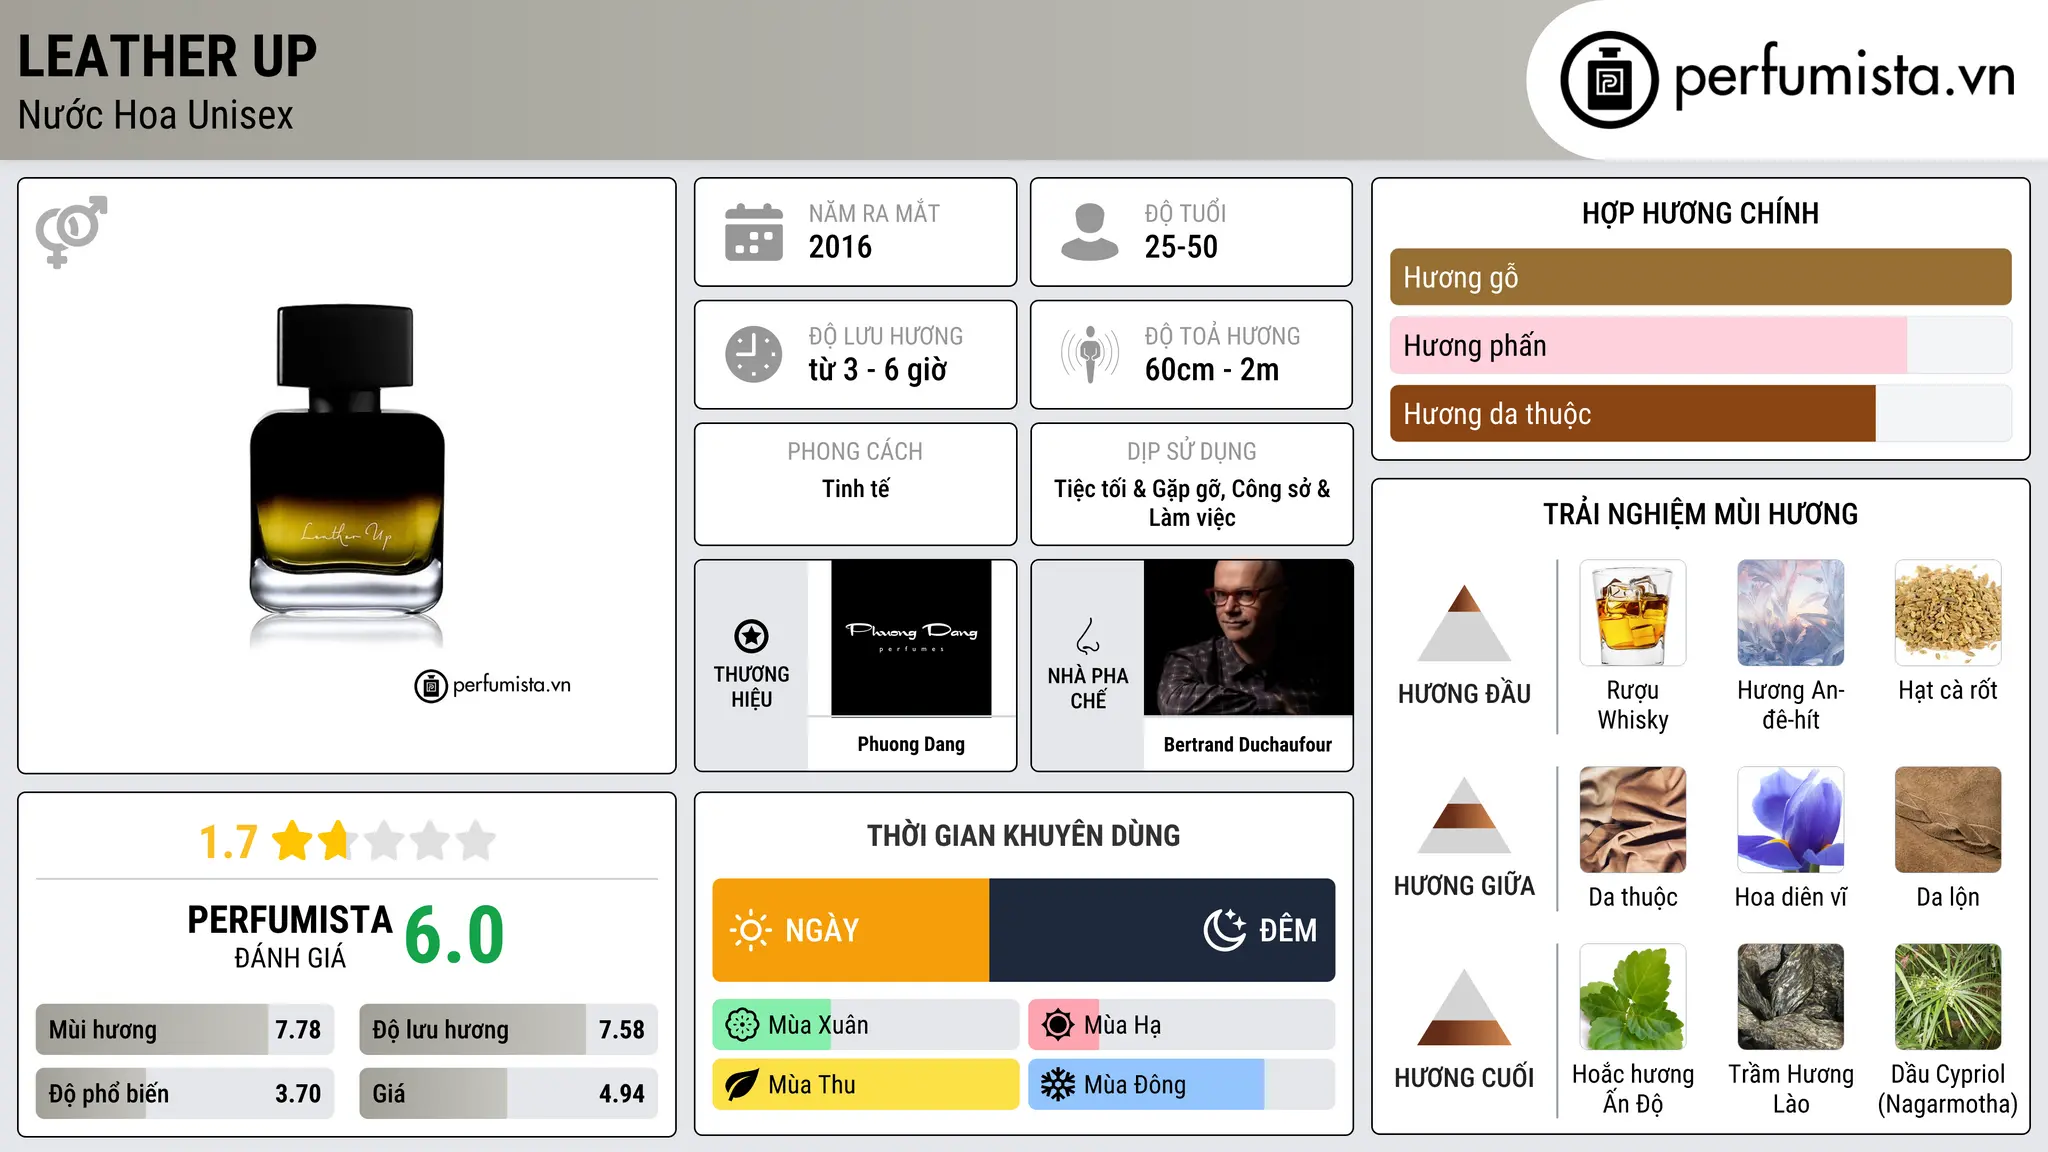
Task: Select the Hoa diên vĩ note image
Action: pos(1791,820)
